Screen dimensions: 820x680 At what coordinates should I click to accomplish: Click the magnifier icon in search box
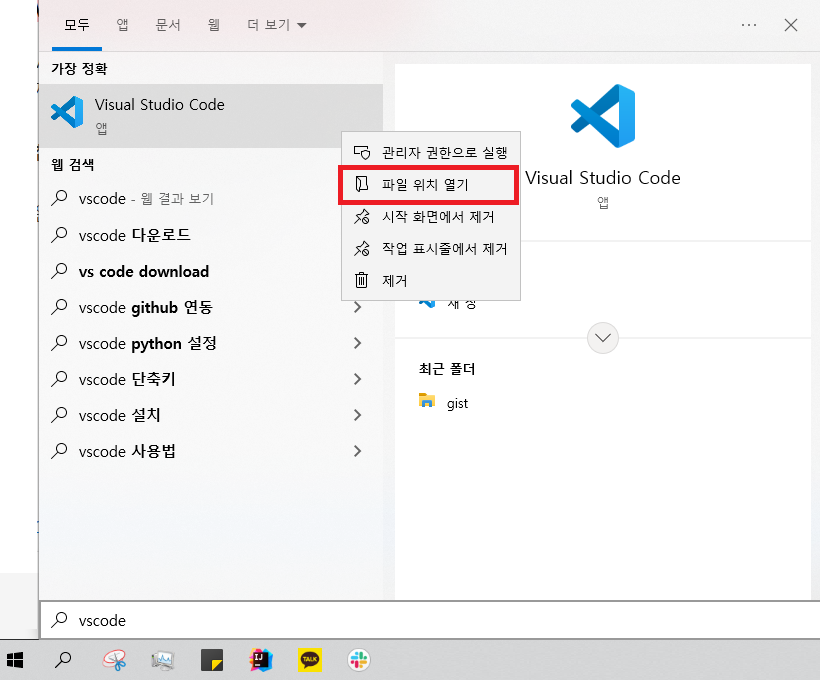pos(60,620)
